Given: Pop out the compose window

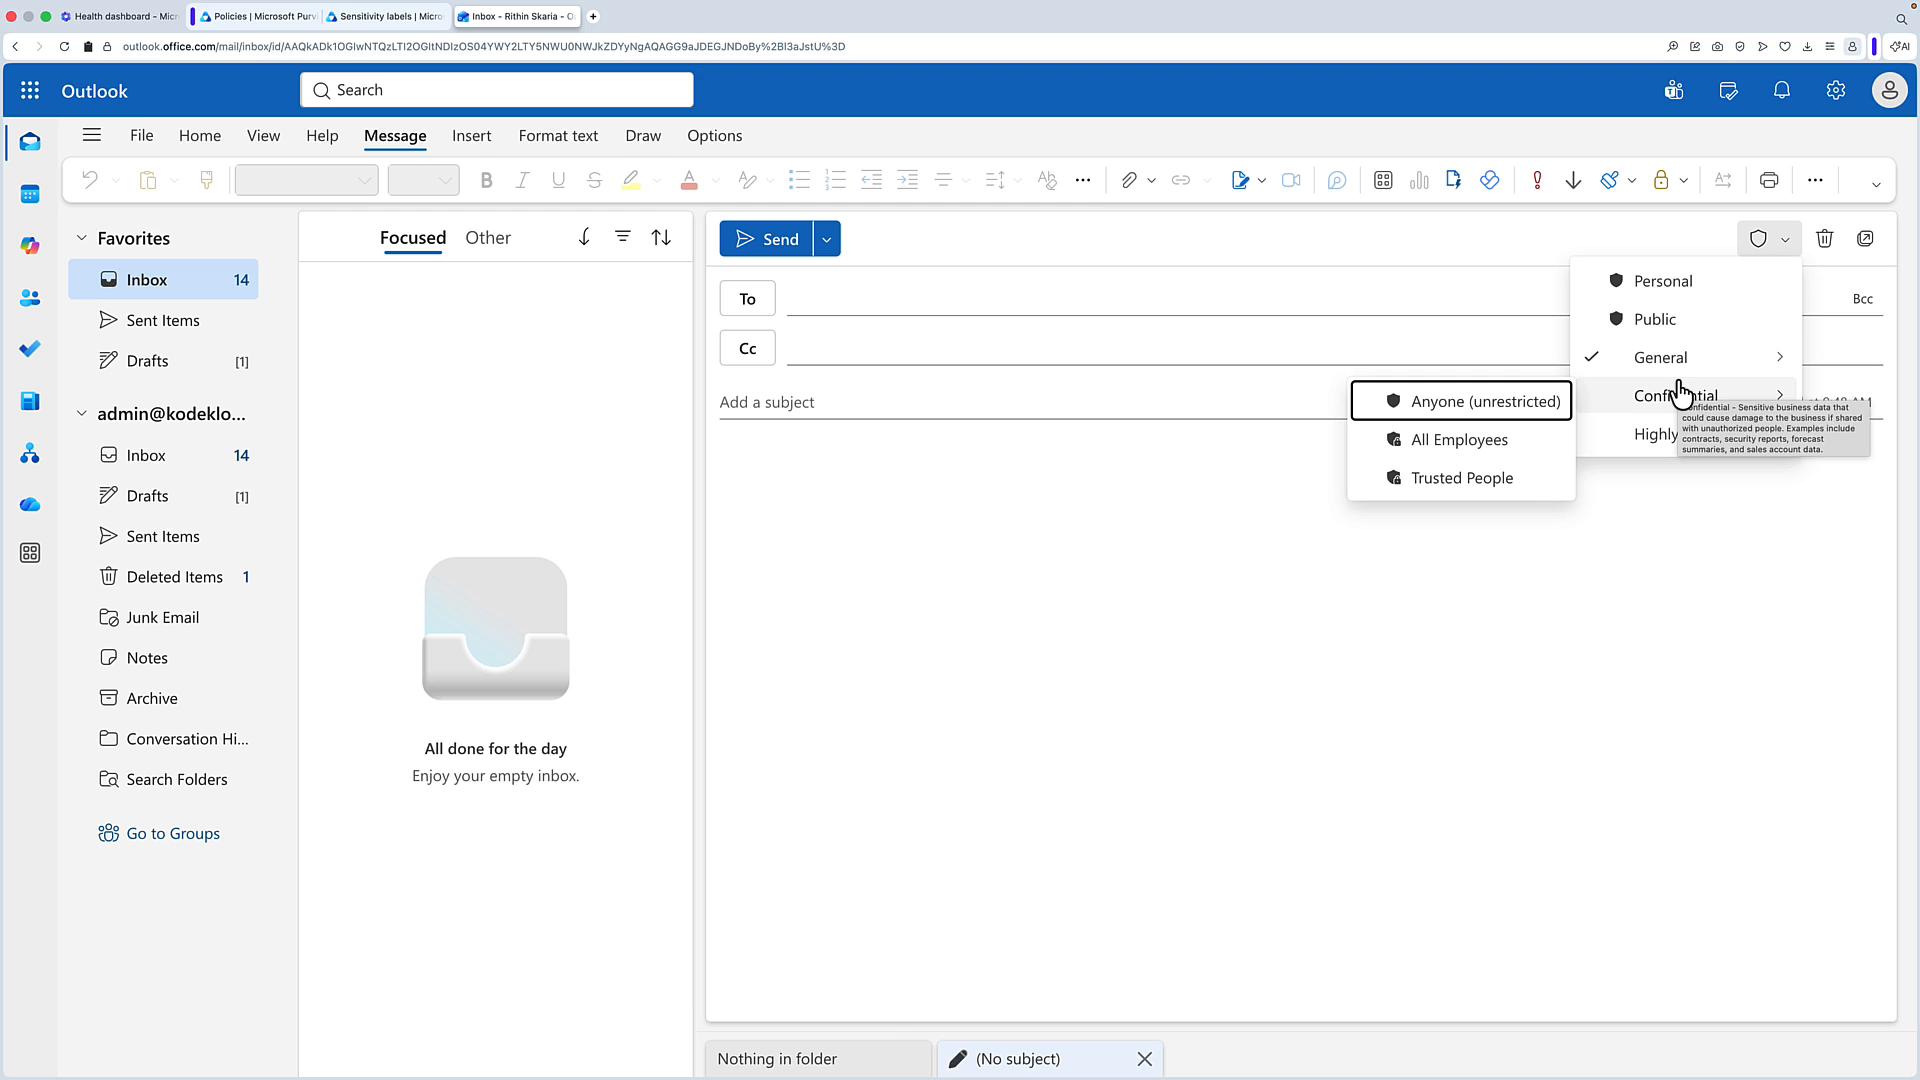Looking at the screenshot, I should click(1865, 238).
